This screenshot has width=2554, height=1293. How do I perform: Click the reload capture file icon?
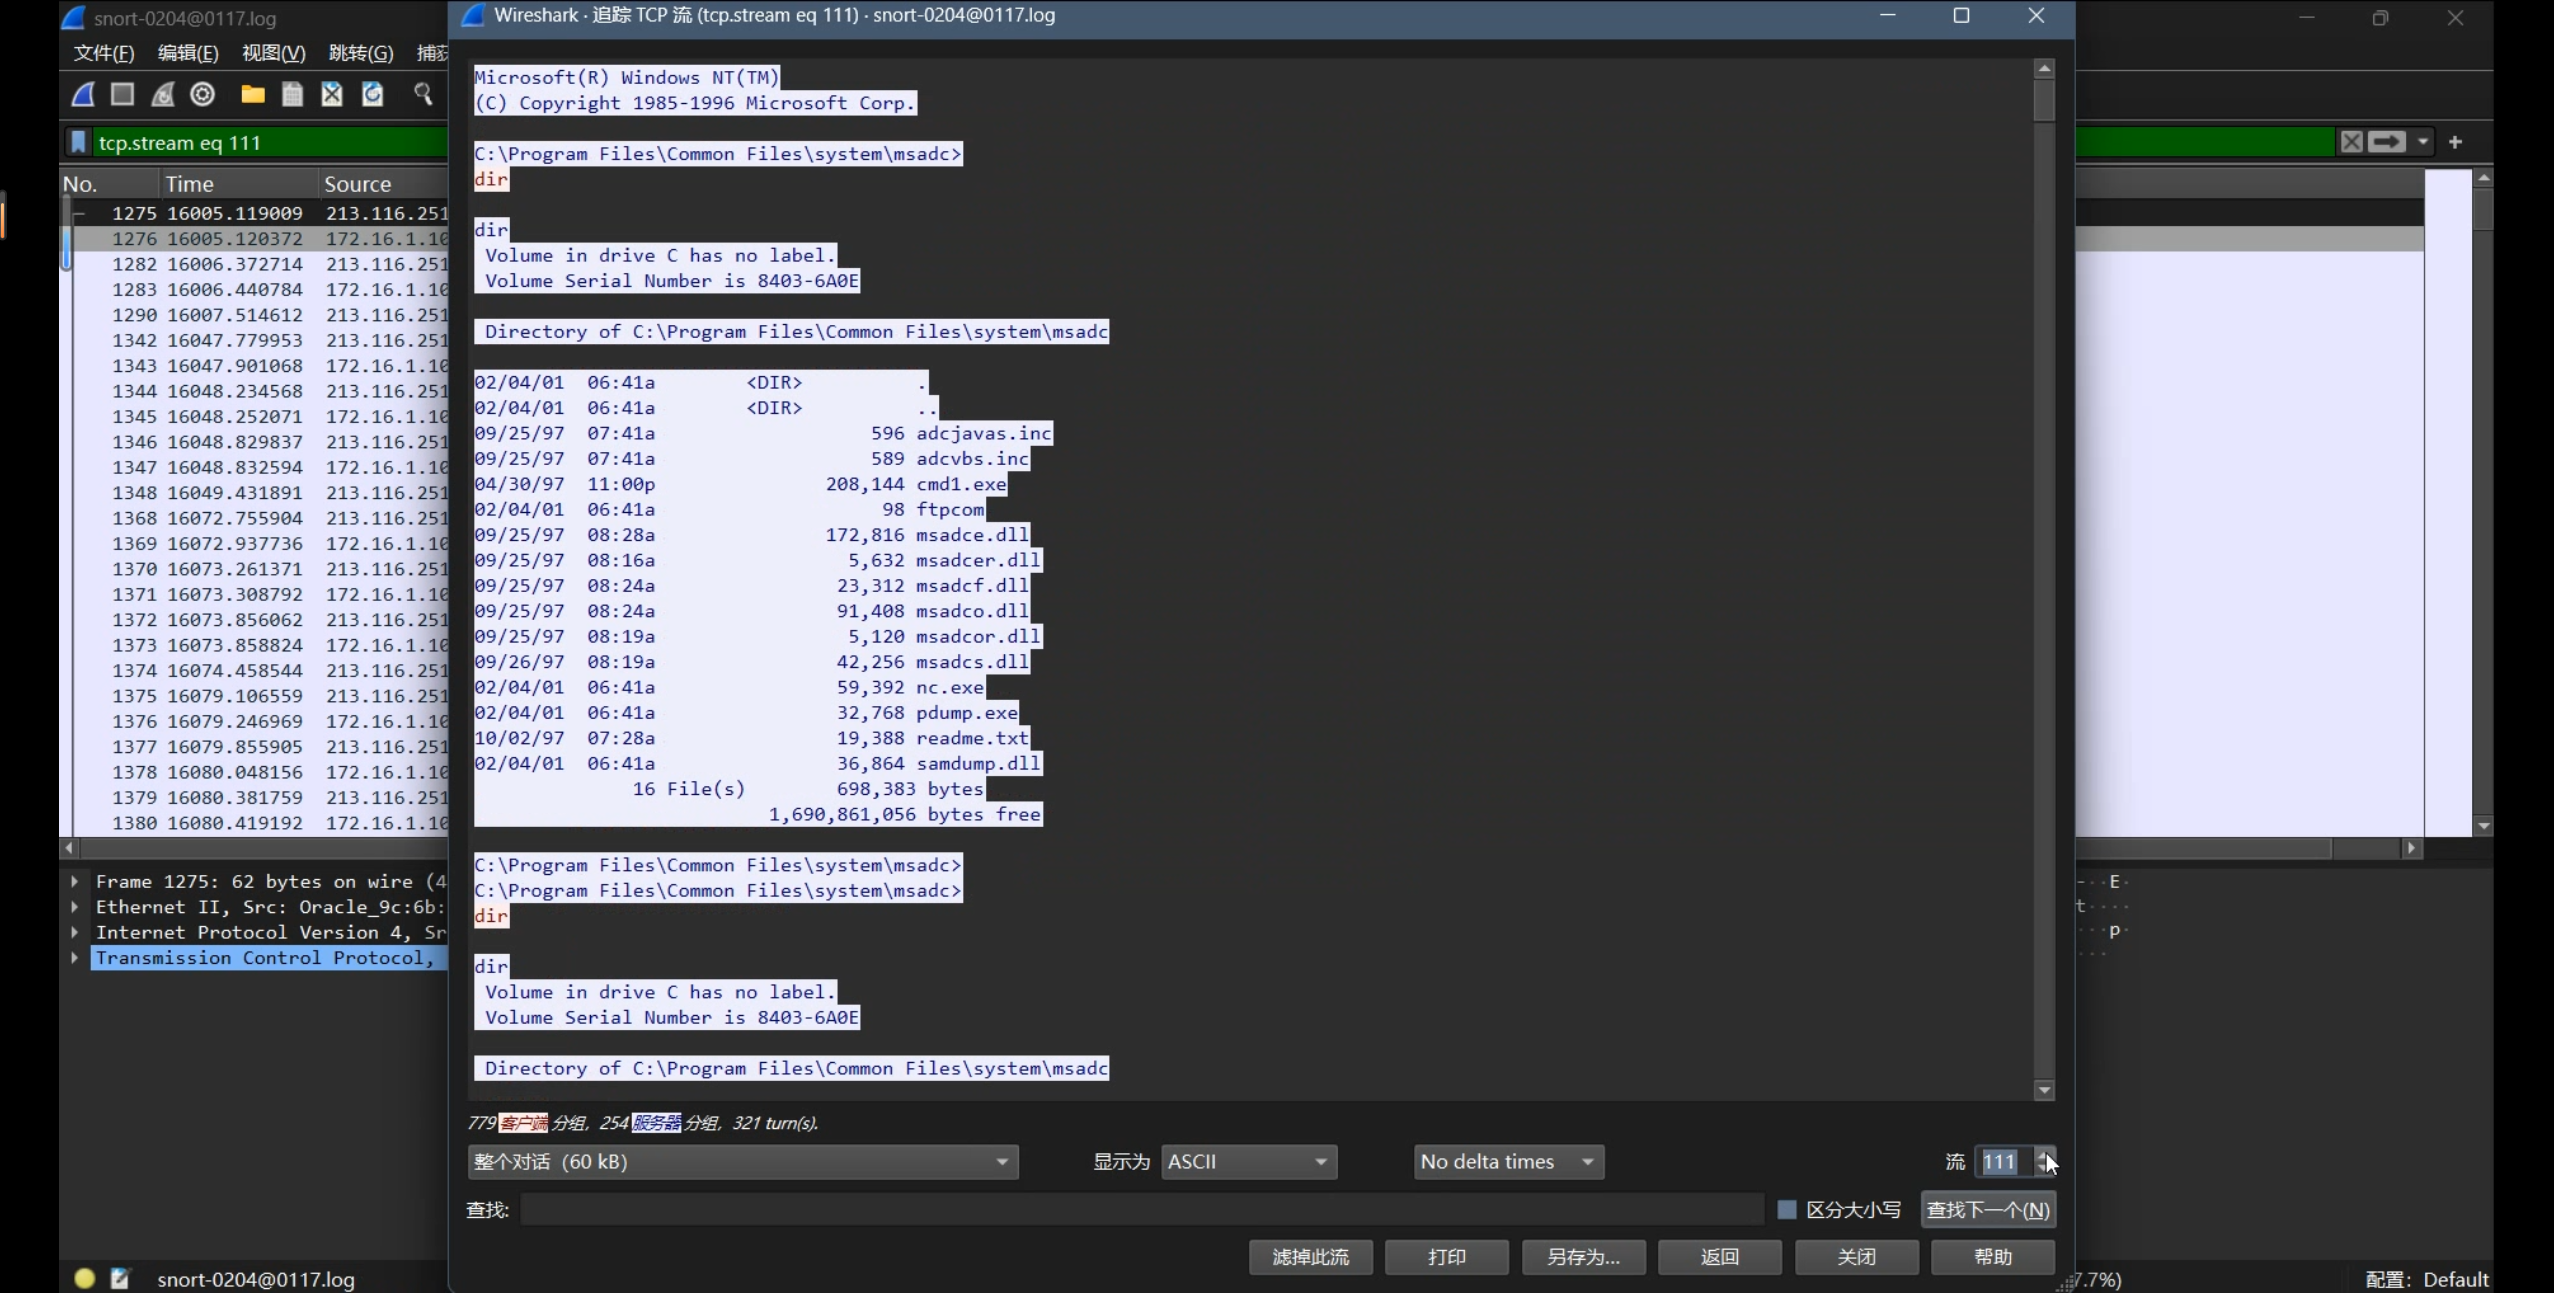pyautogui.click(x=372, y=94)
